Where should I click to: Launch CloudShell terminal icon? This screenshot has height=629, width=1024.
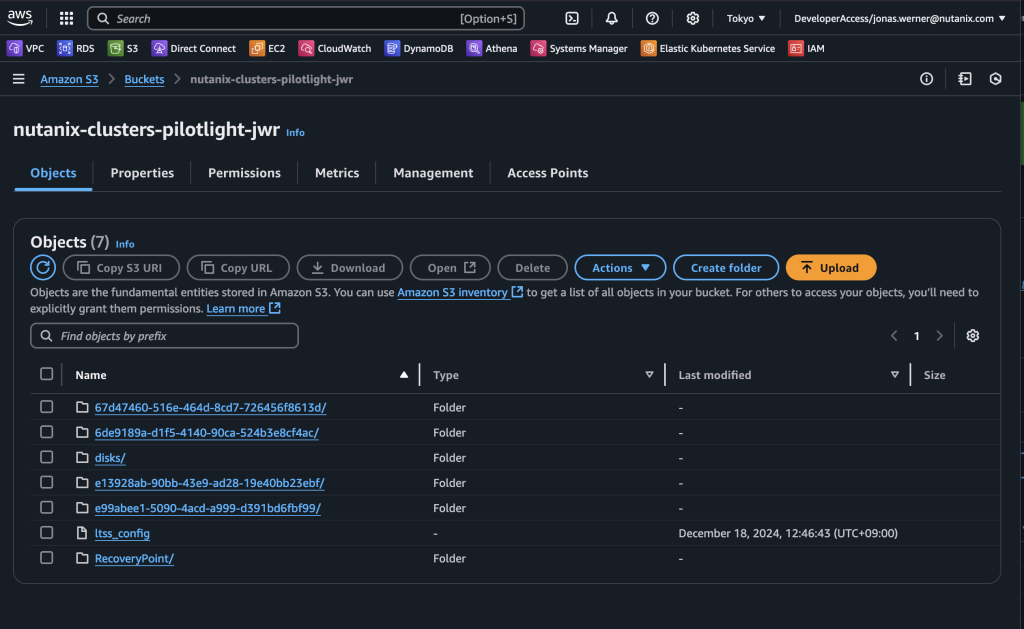572,18
